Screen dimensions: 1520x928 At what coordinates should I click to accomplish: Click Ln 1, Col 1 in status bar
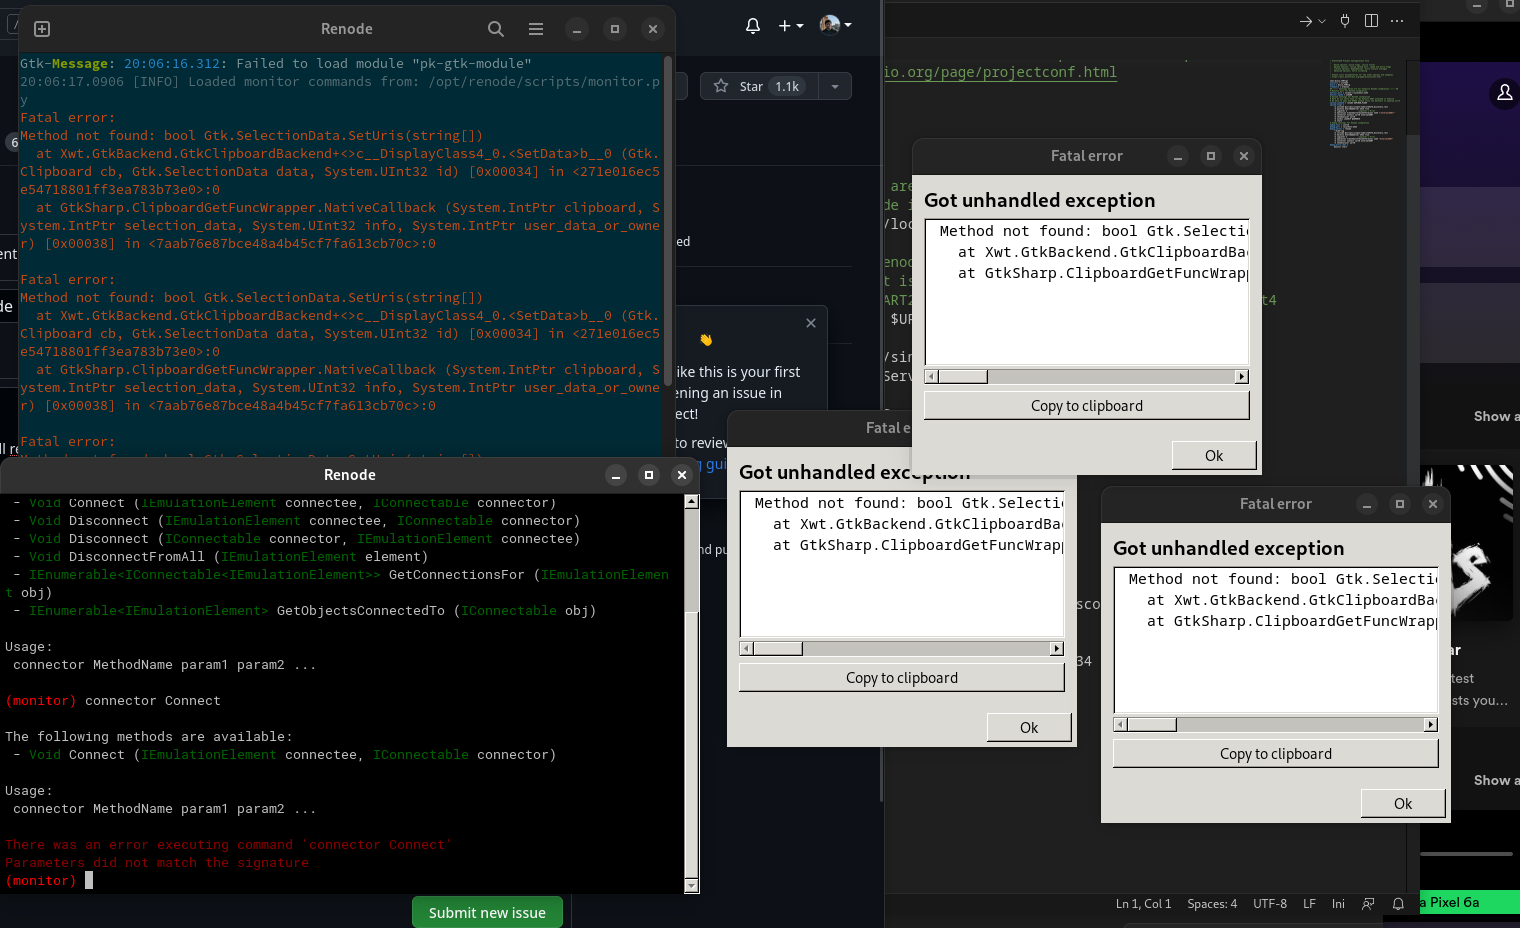coord(1143,904)
